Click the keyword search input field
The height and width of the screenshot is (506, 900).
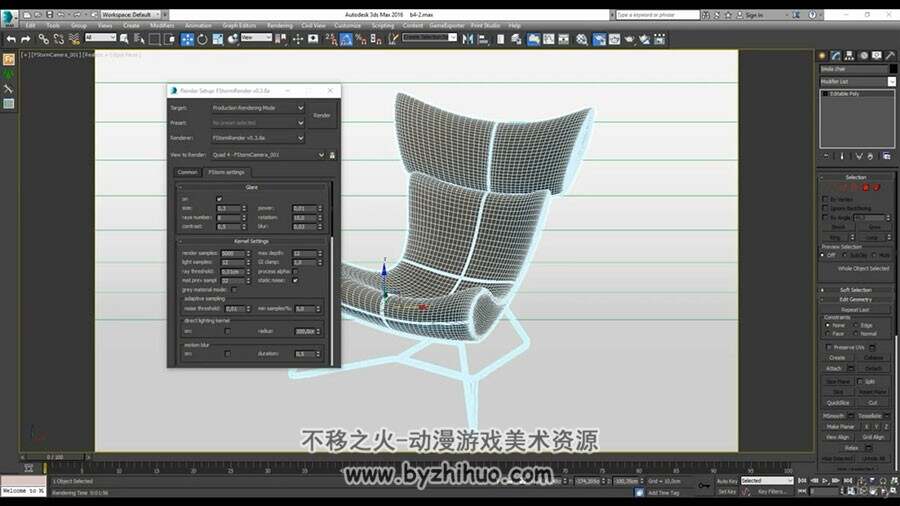(657, 15)
